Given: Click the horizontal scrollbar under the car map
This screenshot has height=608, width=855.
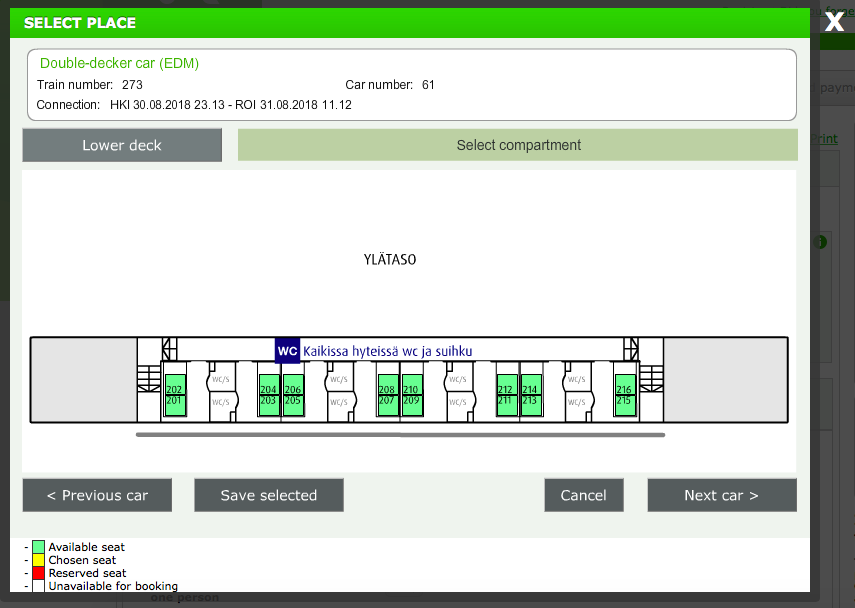Looking at the screenshot, I should 400,435.
